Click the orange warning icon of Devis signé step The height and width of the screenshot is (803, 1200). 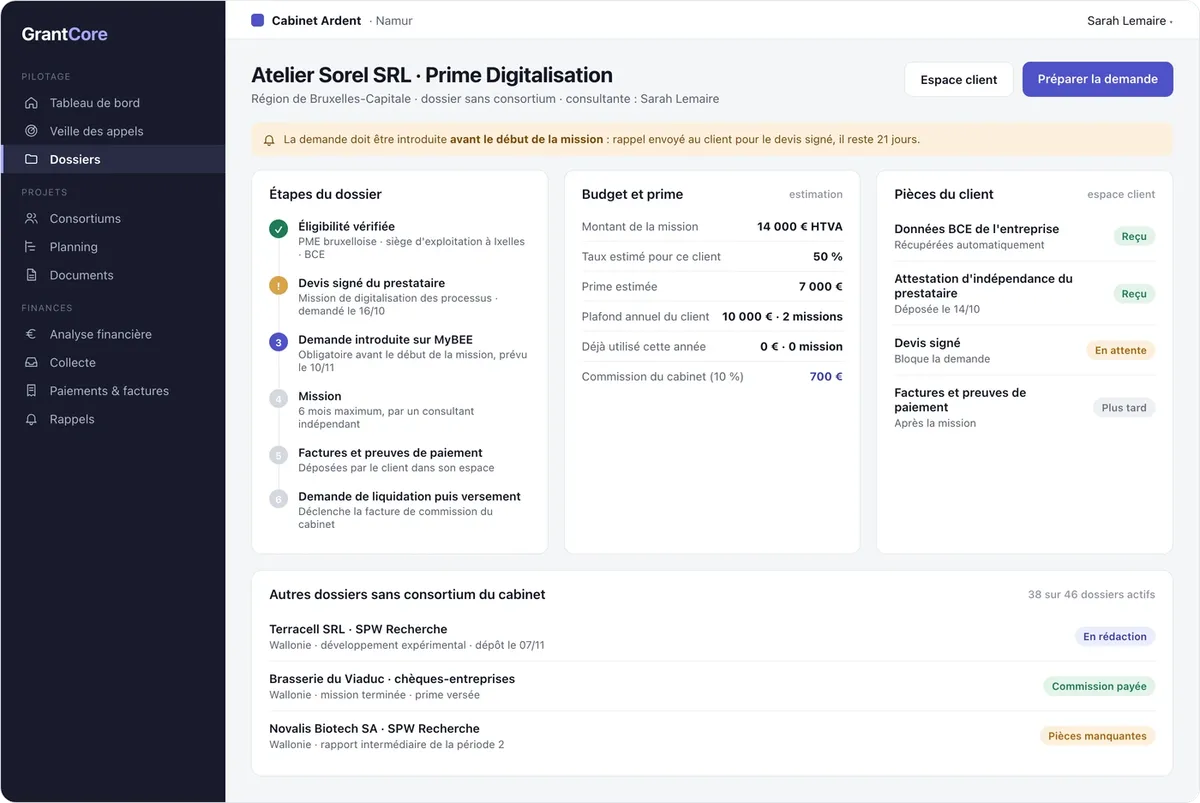[278, 285]
